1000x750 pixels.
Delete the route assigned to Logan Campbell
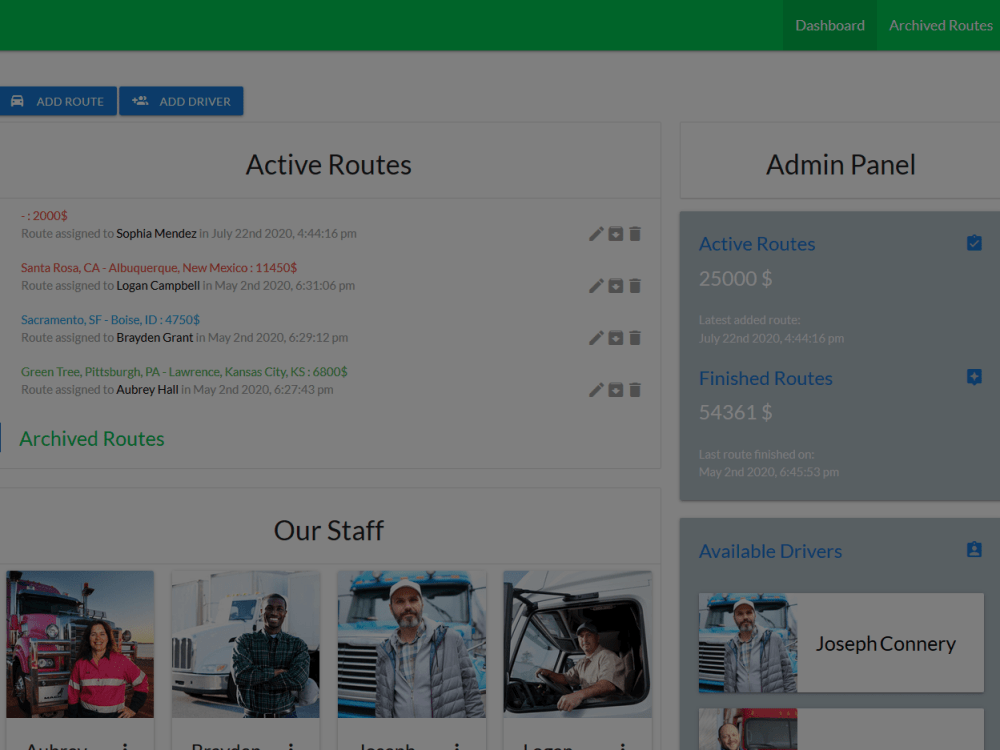click(x=635, y=285)
